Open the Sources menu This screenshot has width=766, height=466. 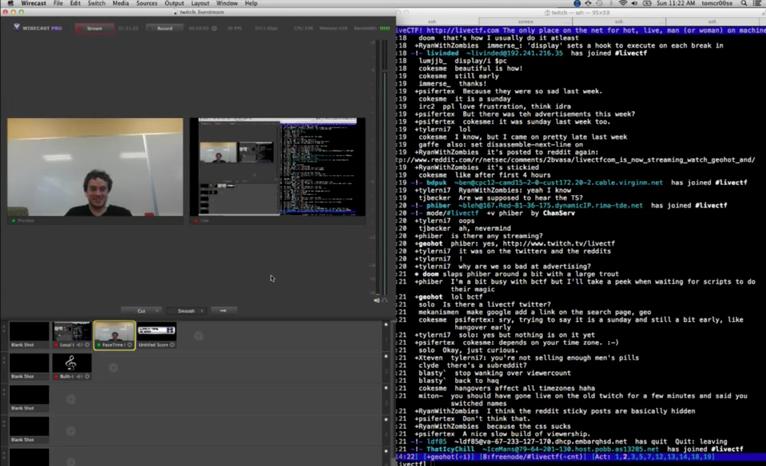pos(147,4)
